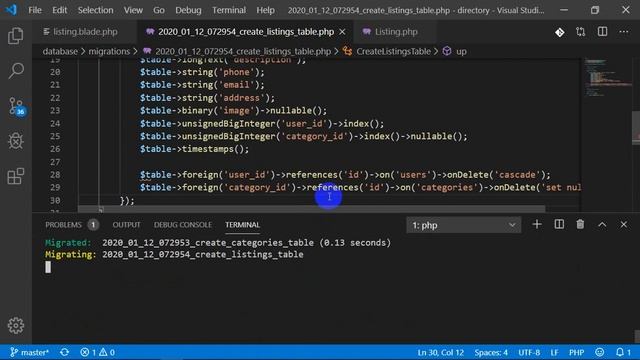Open the Debug menu
Viewport: 640px width, 360px height.
click(188, 10)
